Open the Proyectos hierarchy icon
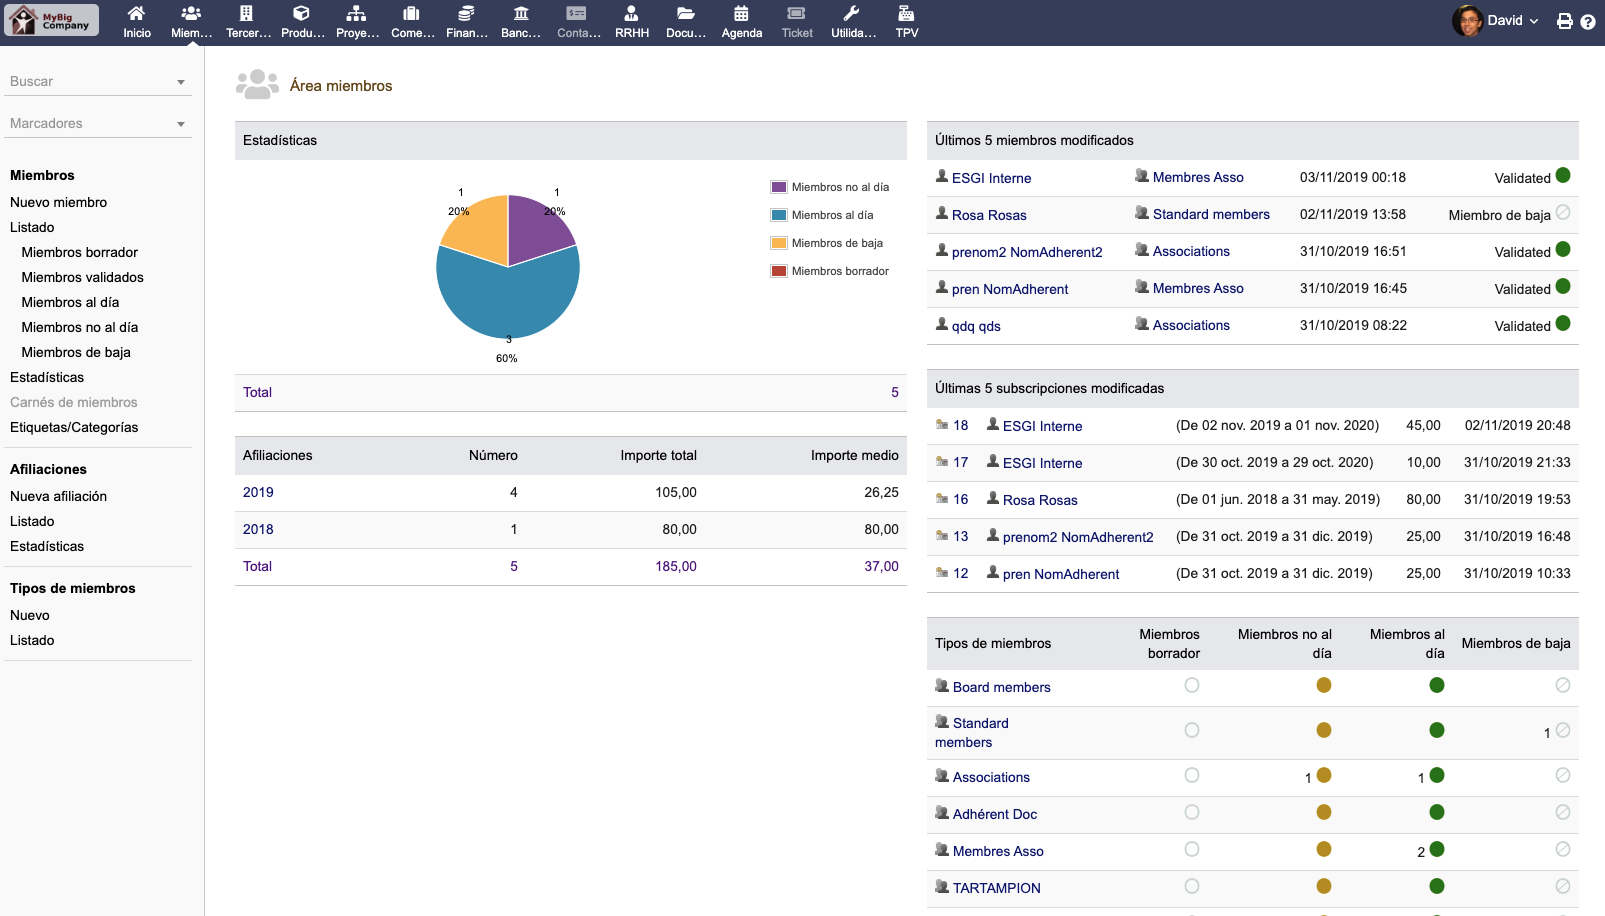Screen dimensions: 1605x916 point(356,13)
